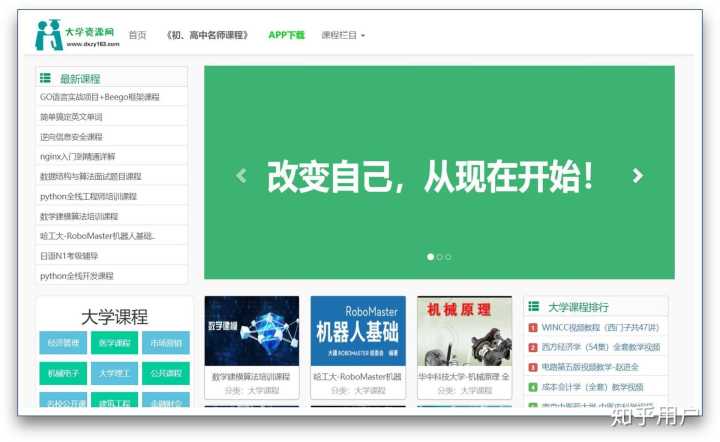
Task: Open the python全栈开发课程 link
Action: click(x=77, y=276)
